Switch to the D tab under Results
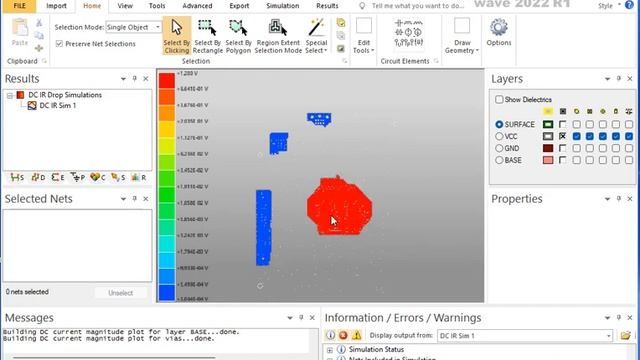The width and height of the screenshot is (640, 360). click(38, 178)
